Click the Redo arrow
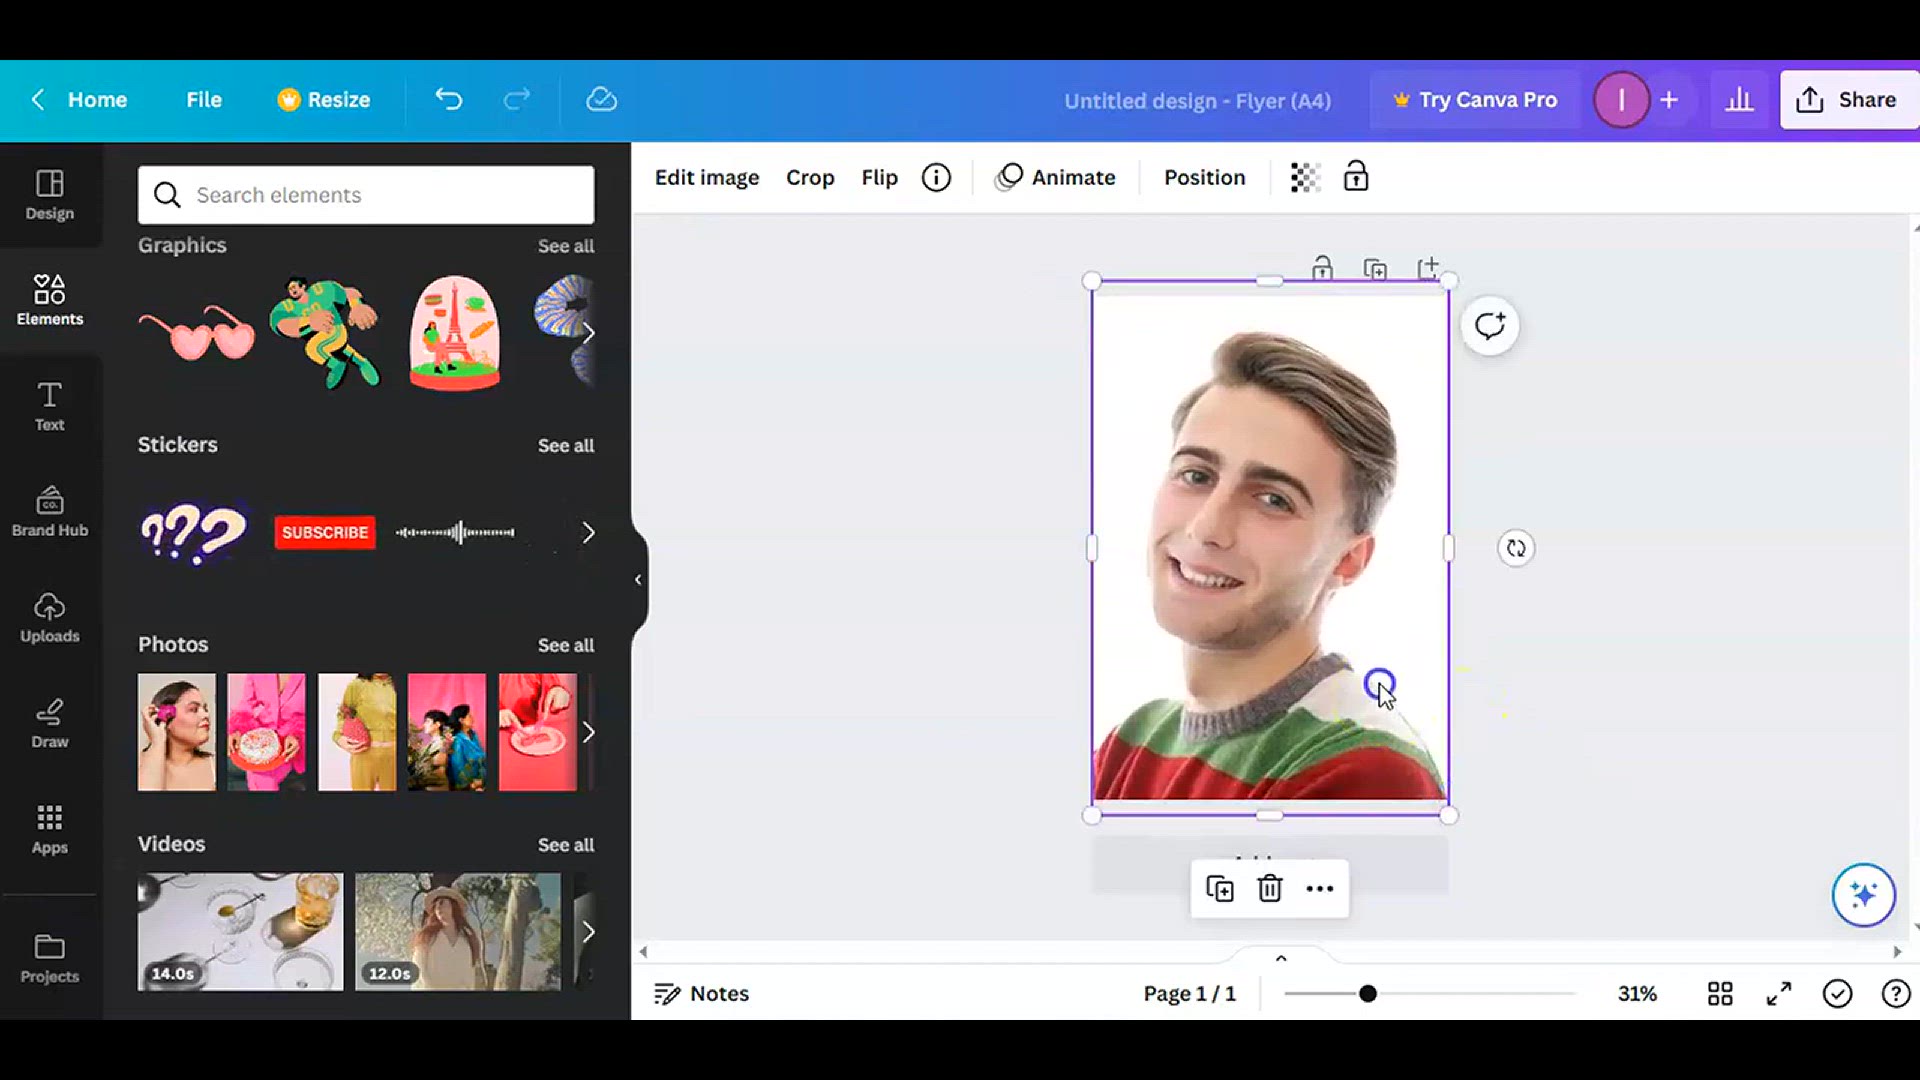This screenshot has width=1920, height=1080. point(517,99)
